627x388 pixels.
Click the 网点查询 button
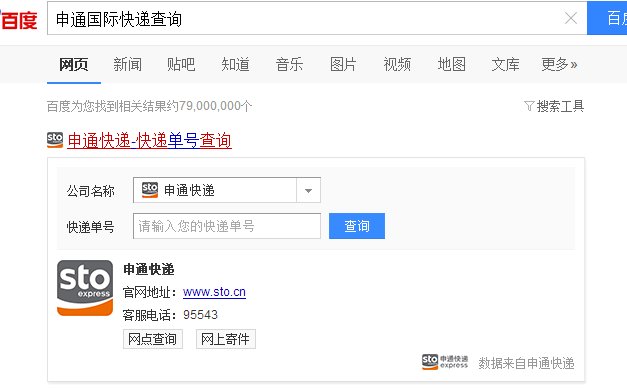[x=153, y=339]
